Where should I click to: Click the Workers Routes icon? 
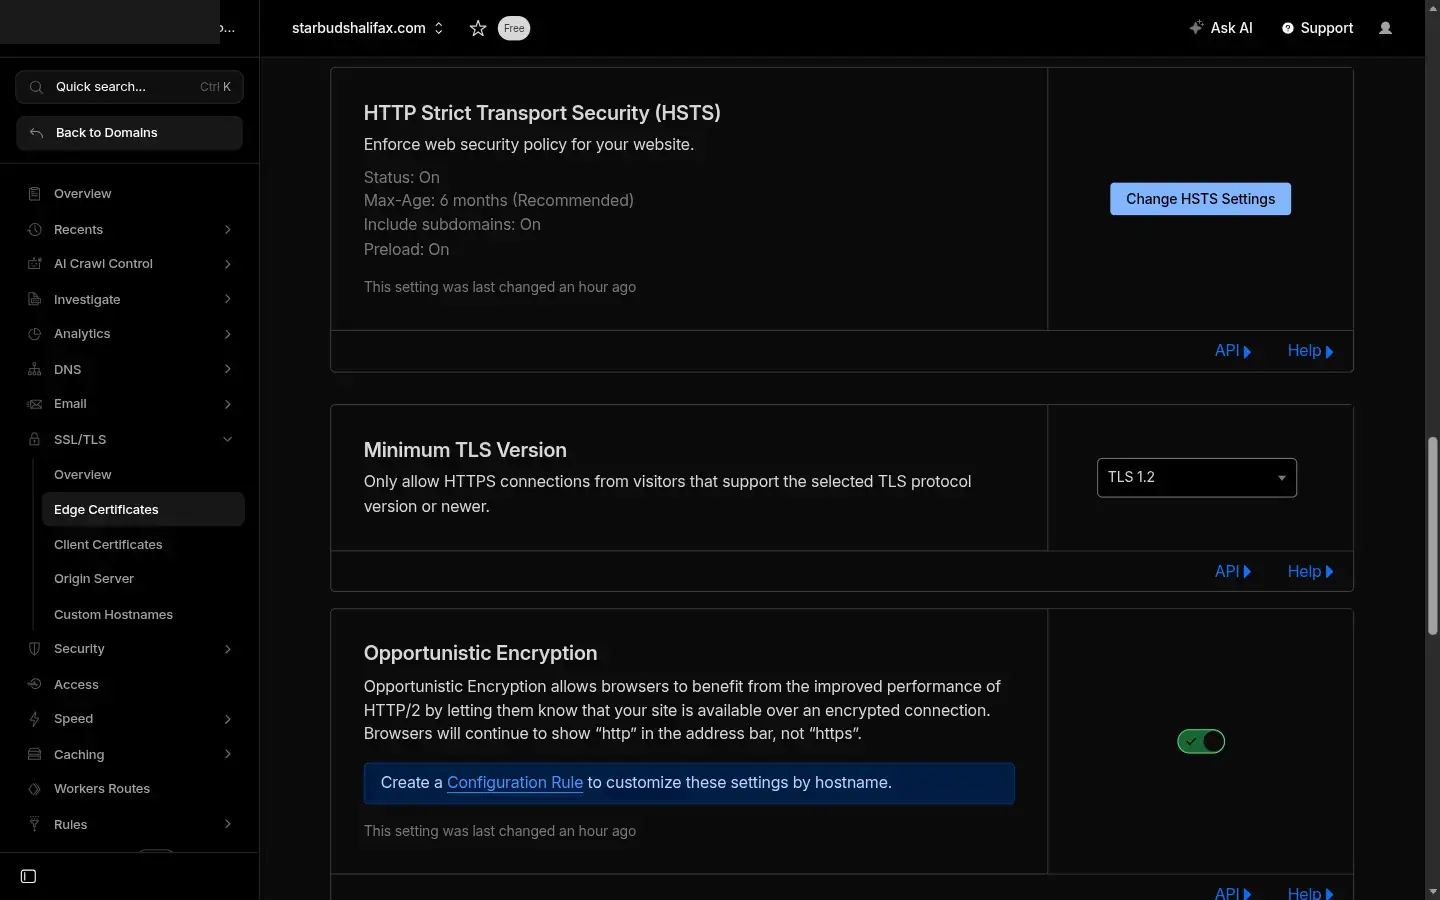click(x=33, y=789)
